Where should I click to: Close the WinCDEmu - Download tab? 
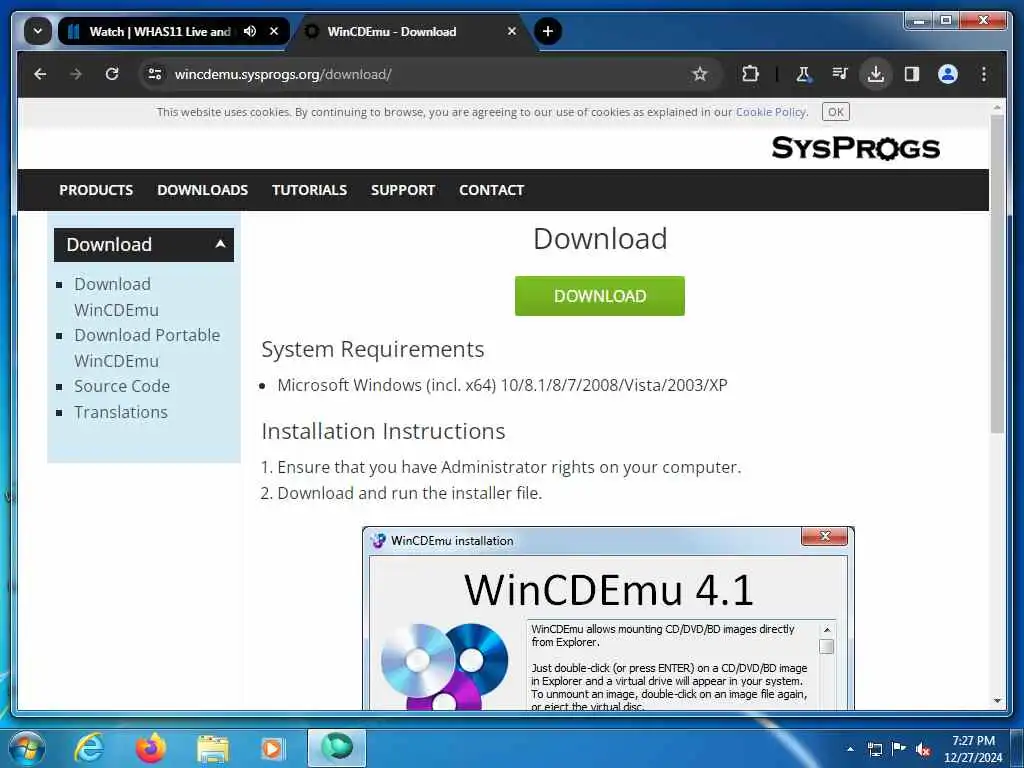[x=512, y=31]
